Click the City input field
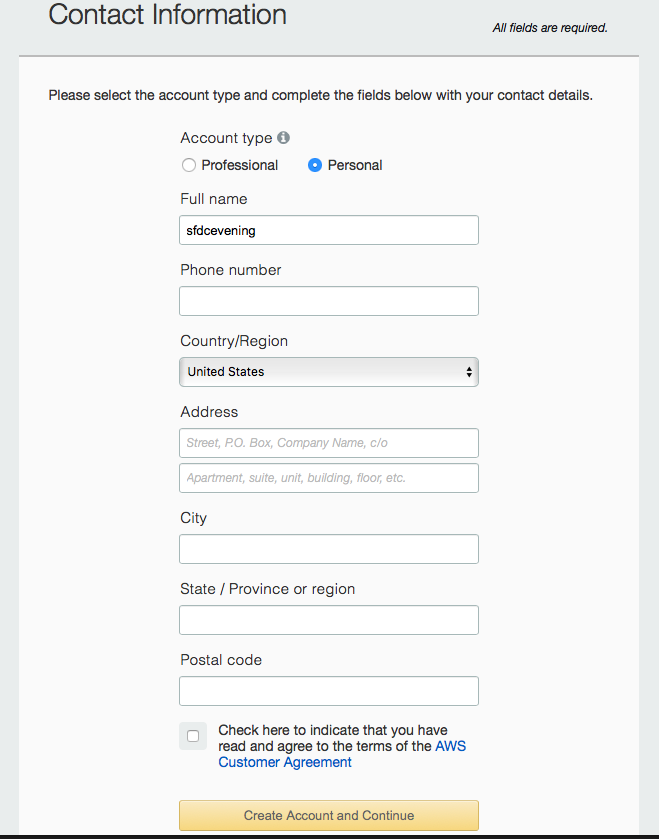 pyautogui.click(x=329, y=549)
